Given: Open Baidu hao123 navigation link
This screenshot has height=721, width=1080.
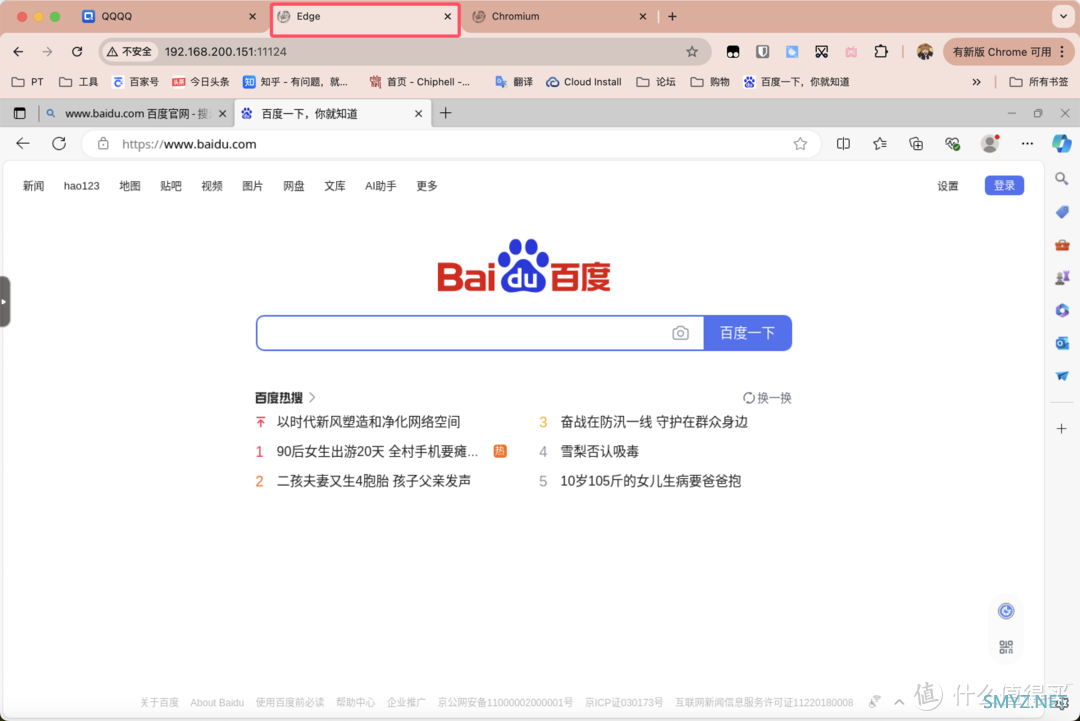Looking at the screenshot, I should tap(81, 186).
